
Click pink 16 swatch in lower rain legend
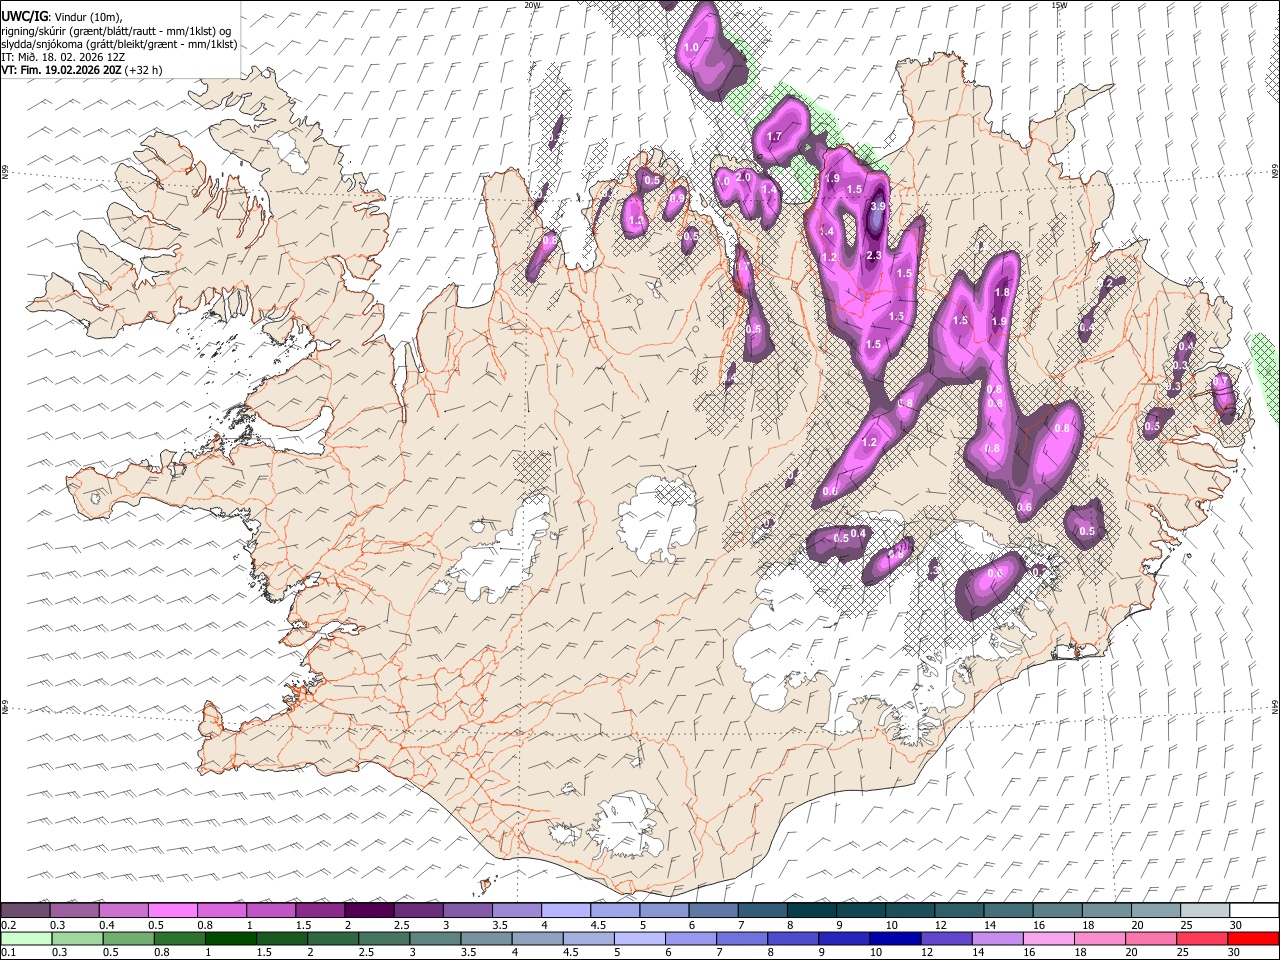pyautogui.click(x=1048, y=938)
